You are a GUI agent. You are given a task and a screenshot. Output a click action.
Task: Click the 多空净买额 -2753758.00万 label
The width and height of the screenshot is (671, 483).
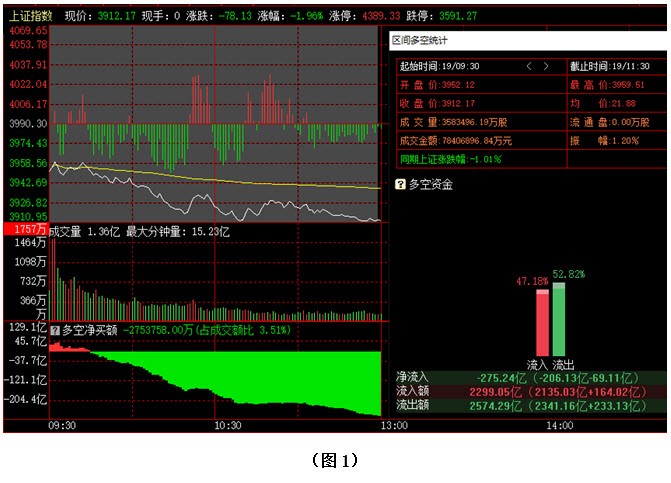pyautogui.click(x=176, y=330)
